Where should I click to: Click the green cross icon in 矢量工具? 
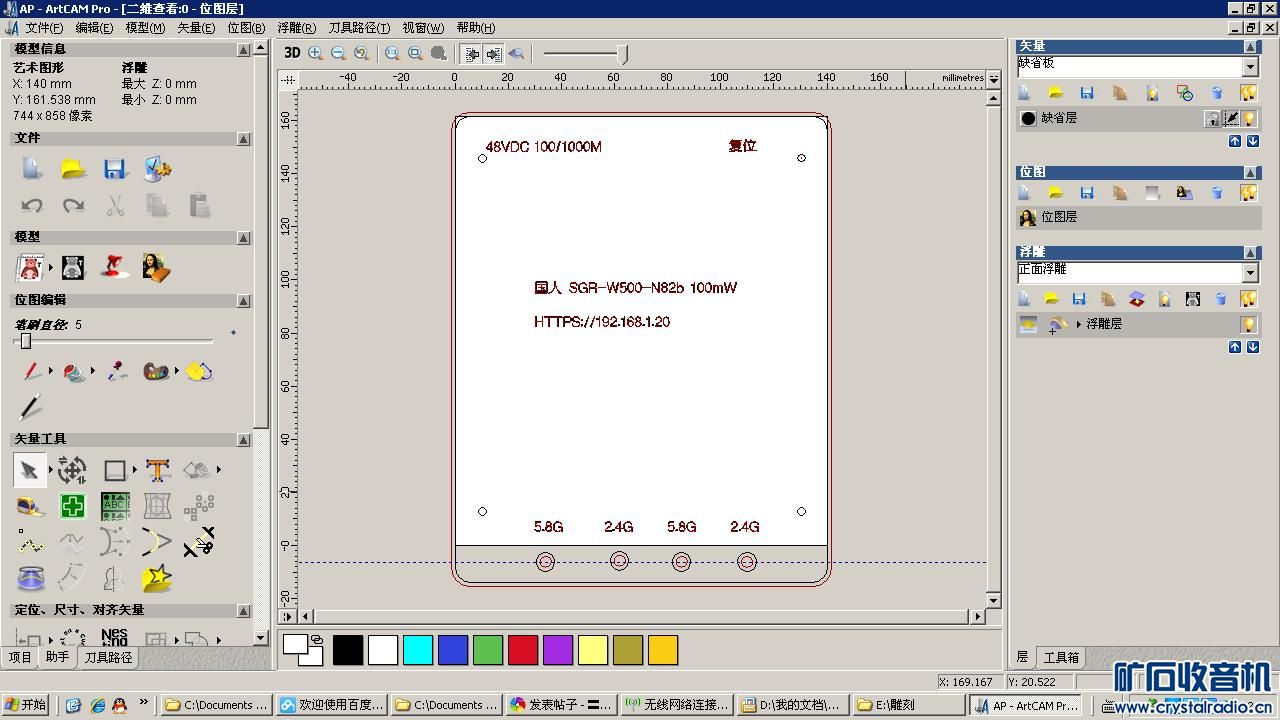(x=73, y=507)
